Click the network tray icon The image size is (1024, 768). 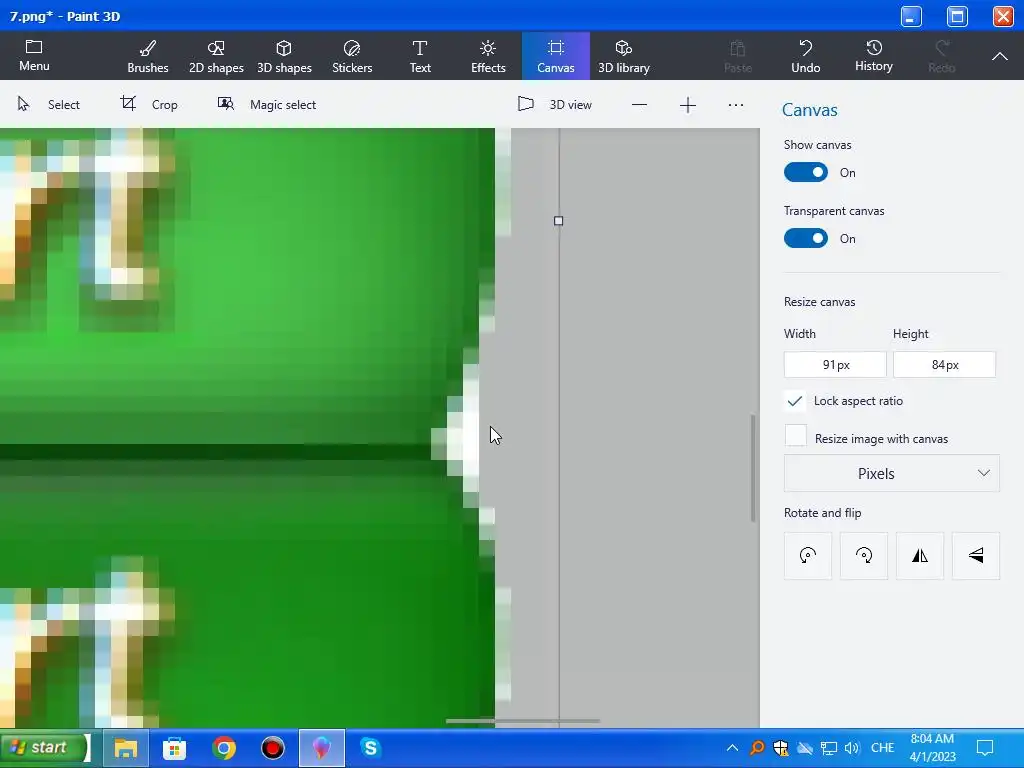[829, 748]
